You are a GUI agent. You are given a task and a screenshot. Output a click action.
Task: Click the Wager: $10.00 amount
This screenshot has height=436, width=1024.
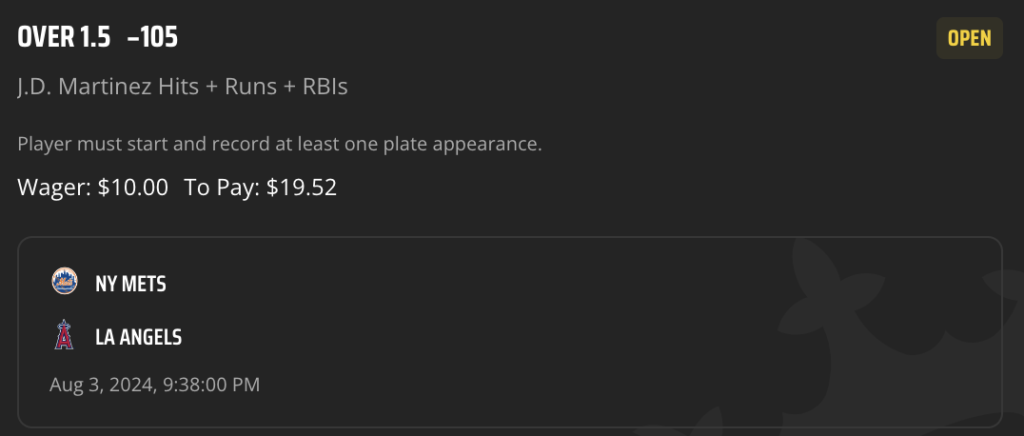[x=93, y=187]
